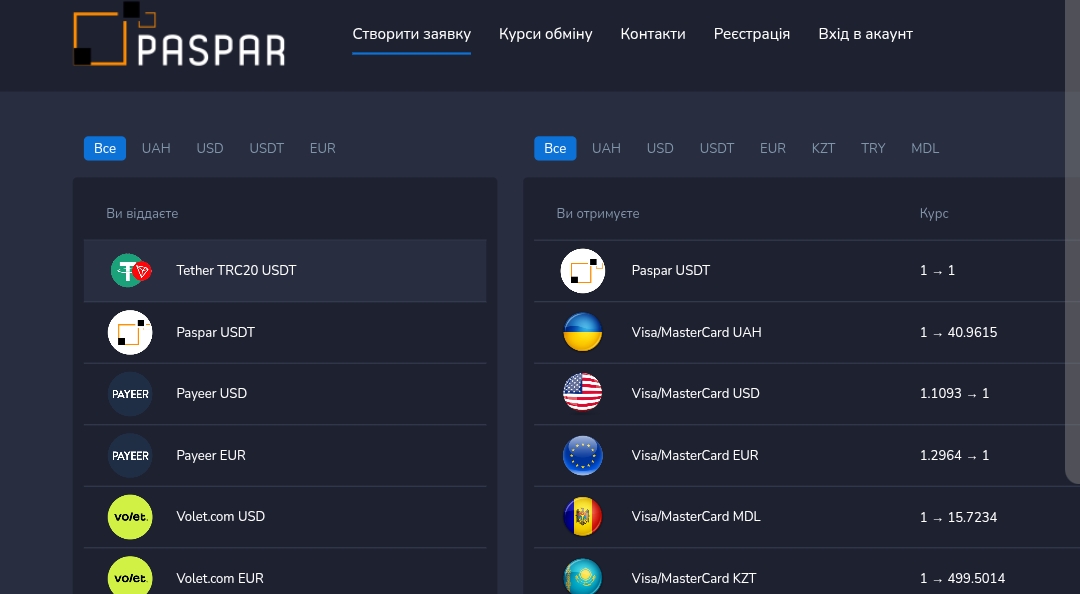This screenshot has width=1080, height=594.
Task: Click the Volet.com EUR logo icon
Action: [x=130, y=577]
